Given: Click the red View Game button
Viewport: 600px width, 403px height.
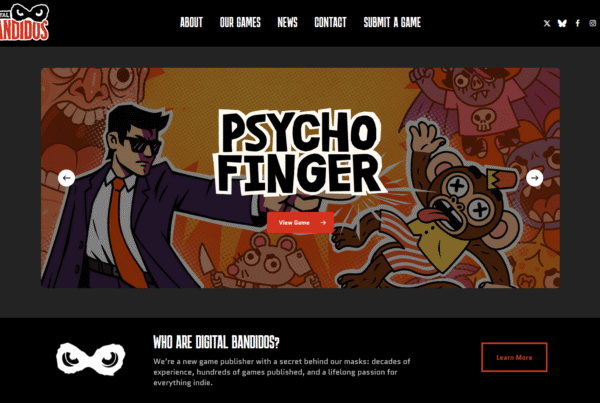Looking at the screenshot, I should pyautogui.click(x=300, y=222).
